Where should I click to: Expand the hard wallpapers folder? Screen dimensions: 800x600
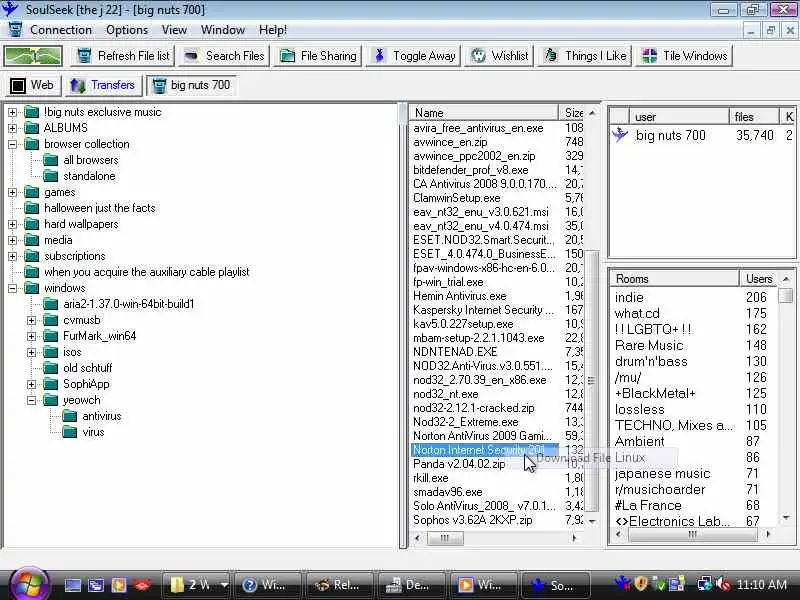click(12, 224)
